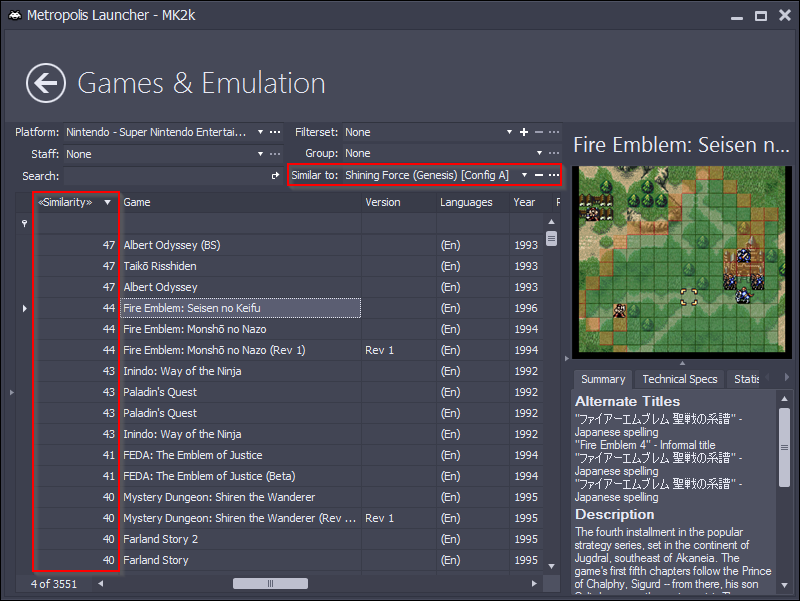Maximize the Metropolis Launcher window
The width and height of the screenshot is (800, 601).
click(x=761, y=16)
